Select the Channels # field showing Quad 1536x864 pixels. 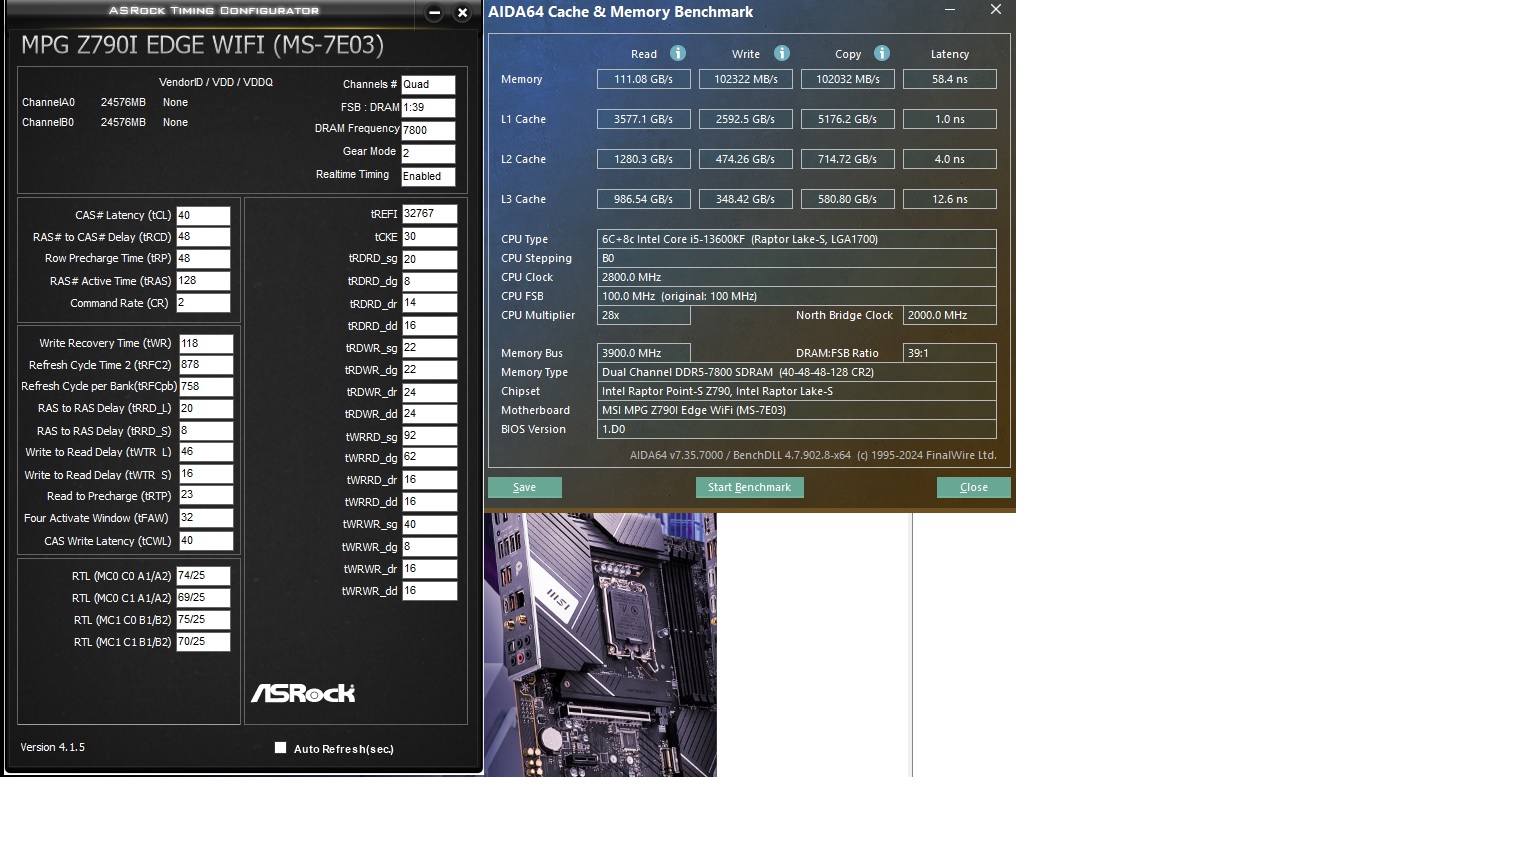coord(428,85)
